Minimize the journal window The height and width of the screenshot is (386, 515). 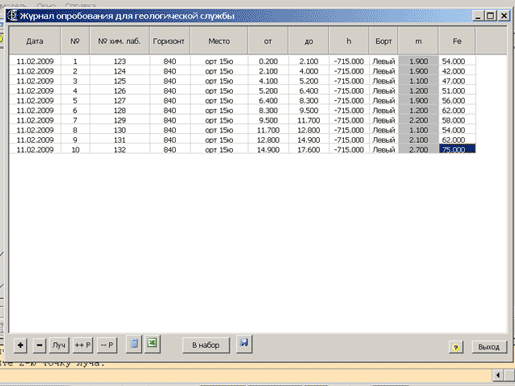click(x=478, y=16)
